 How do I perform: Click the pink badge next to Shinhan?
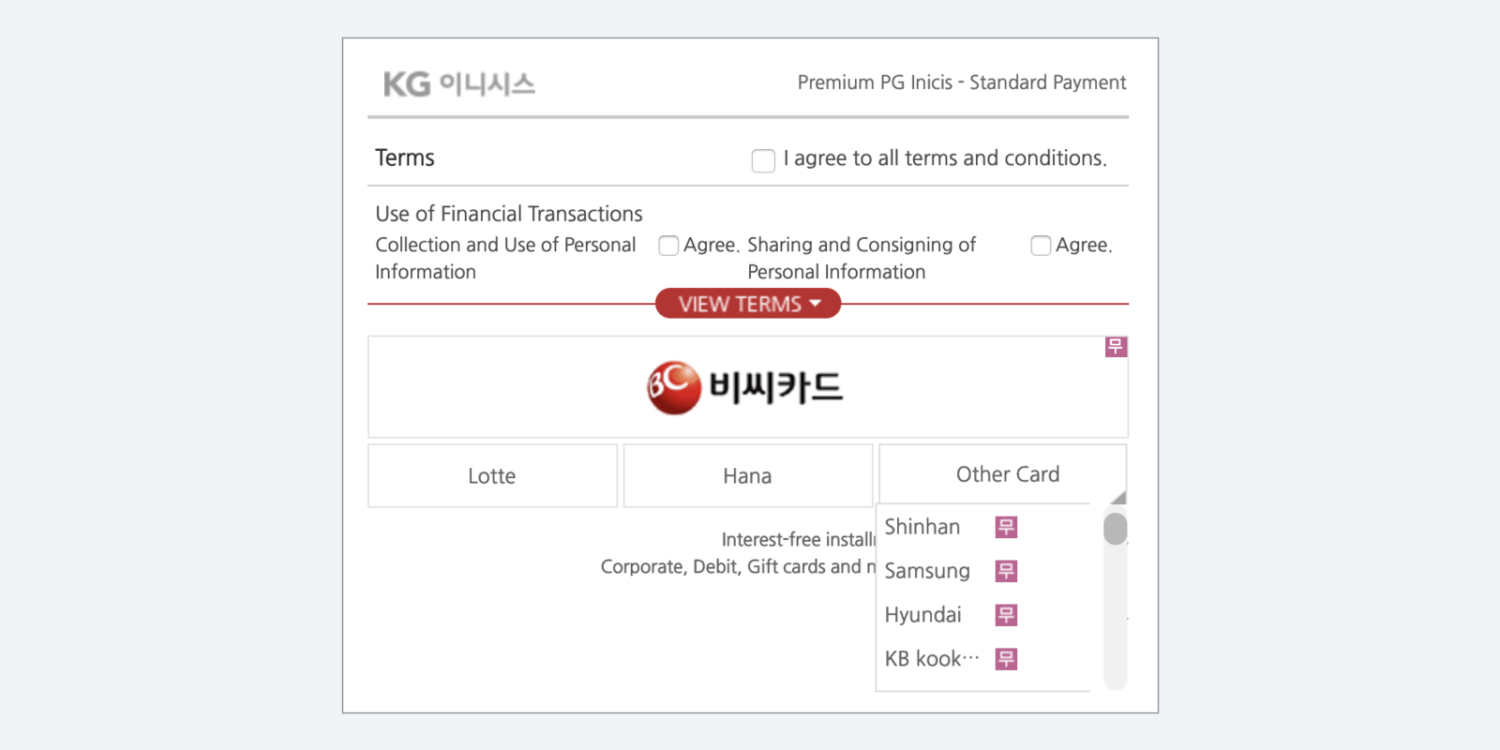point(1006,527)
